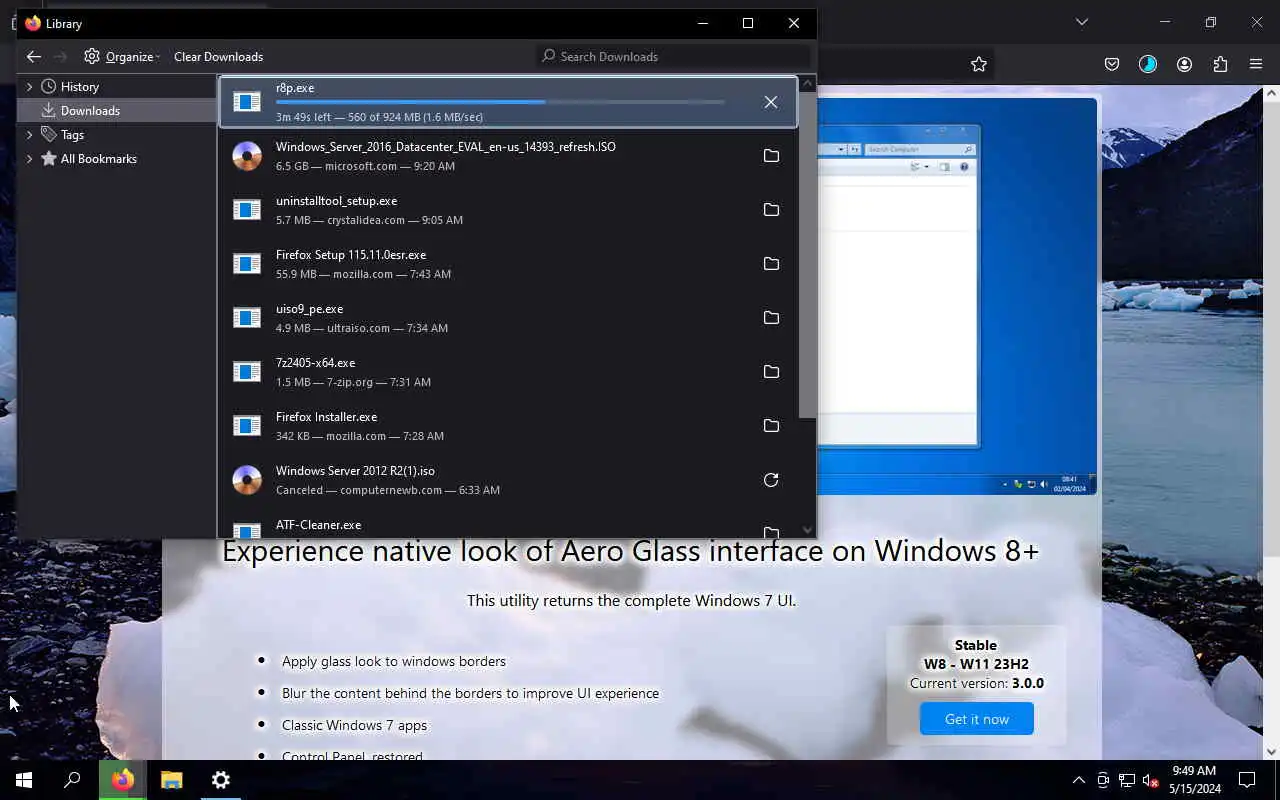This screenshot has width=1280, height=800.
Task: Open Firefox extensions puzzle icon
Action: coord(1220,64)
